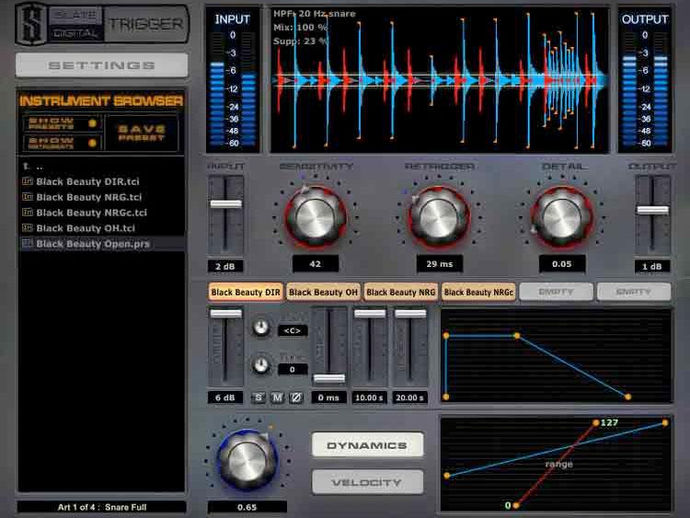The image size is (690, 518).
Task: Switch to the Black Beauty DIR slot tab
Action: [x=246, y=292]
